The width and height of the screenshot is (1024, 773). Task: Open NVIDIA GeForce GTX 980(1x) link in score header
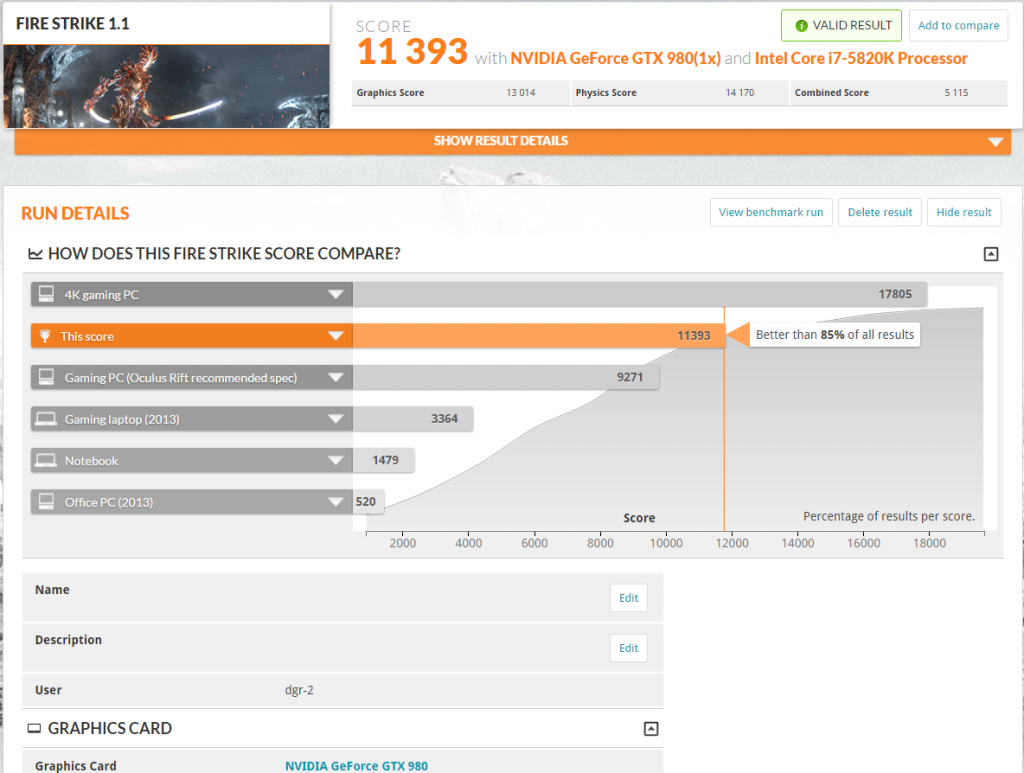615,59
